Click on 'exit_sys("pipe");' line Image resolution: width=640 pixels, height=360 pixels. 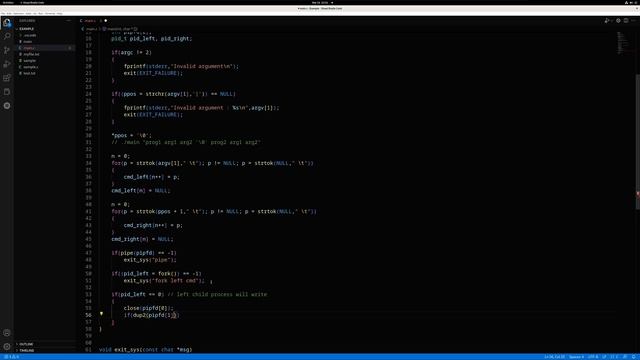(150, 260)
